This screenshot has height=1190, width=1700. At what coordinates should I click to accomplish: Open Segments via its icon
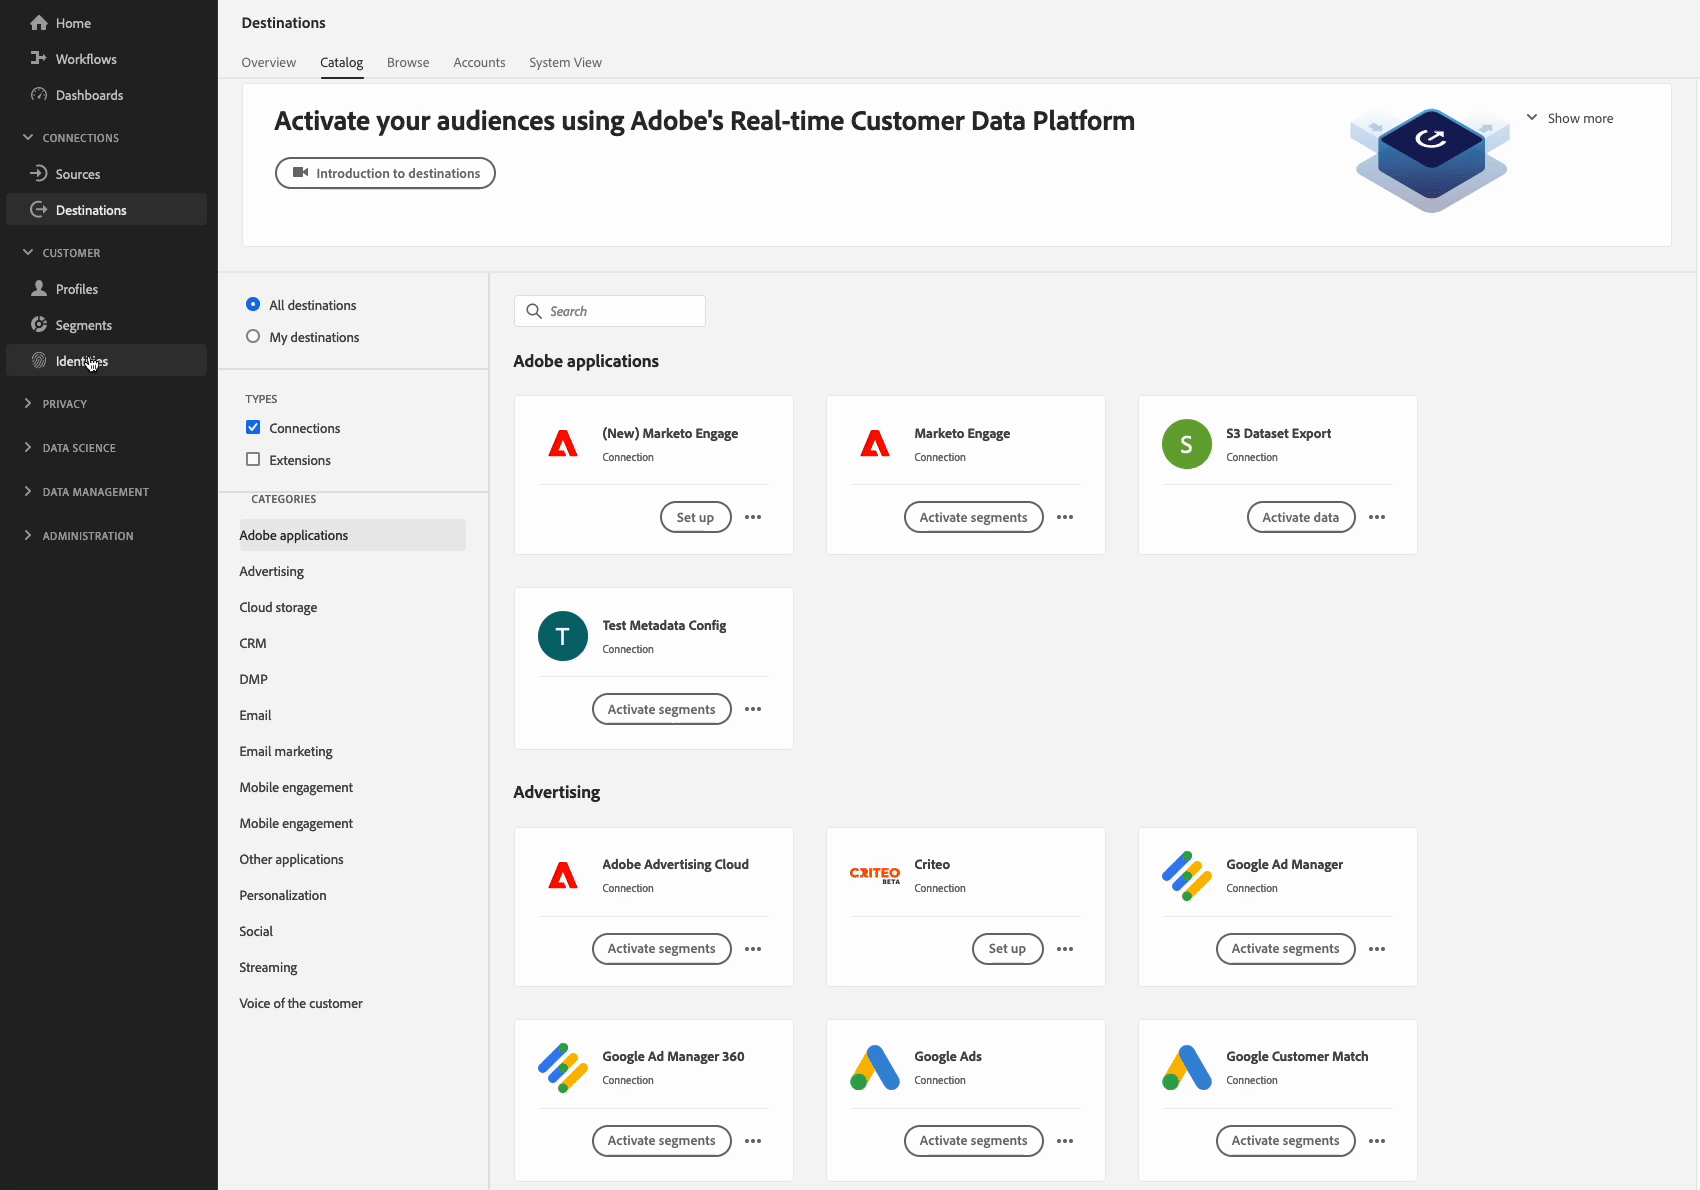39,325
